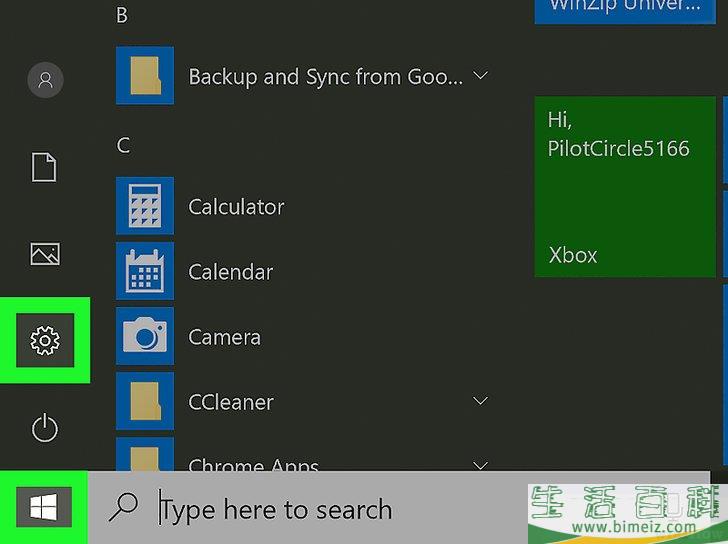Select the Calculator app name
This screenshot has height=544, width=728.
coord(236,207)
